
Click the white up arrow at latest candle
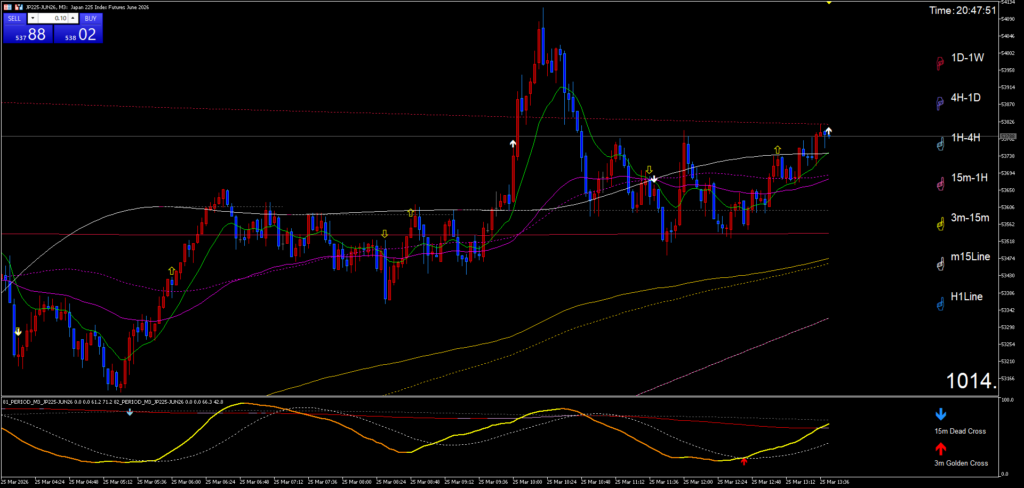[828, 131]
